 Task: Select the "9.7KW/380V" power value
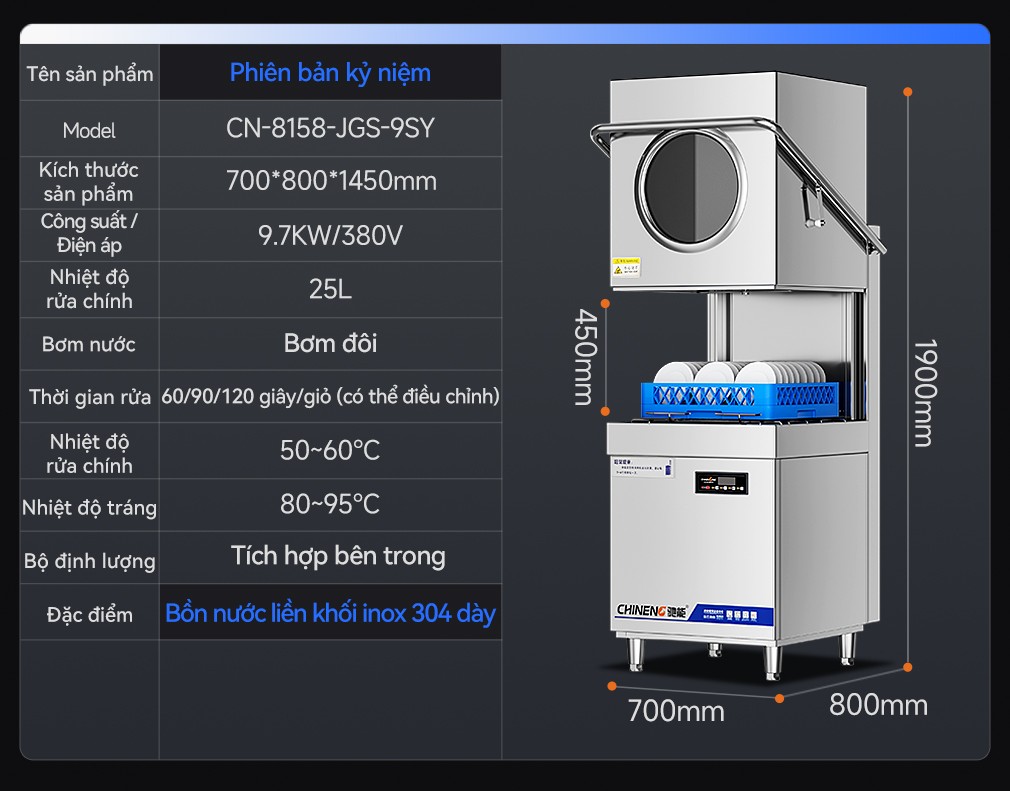click(330, 236)
